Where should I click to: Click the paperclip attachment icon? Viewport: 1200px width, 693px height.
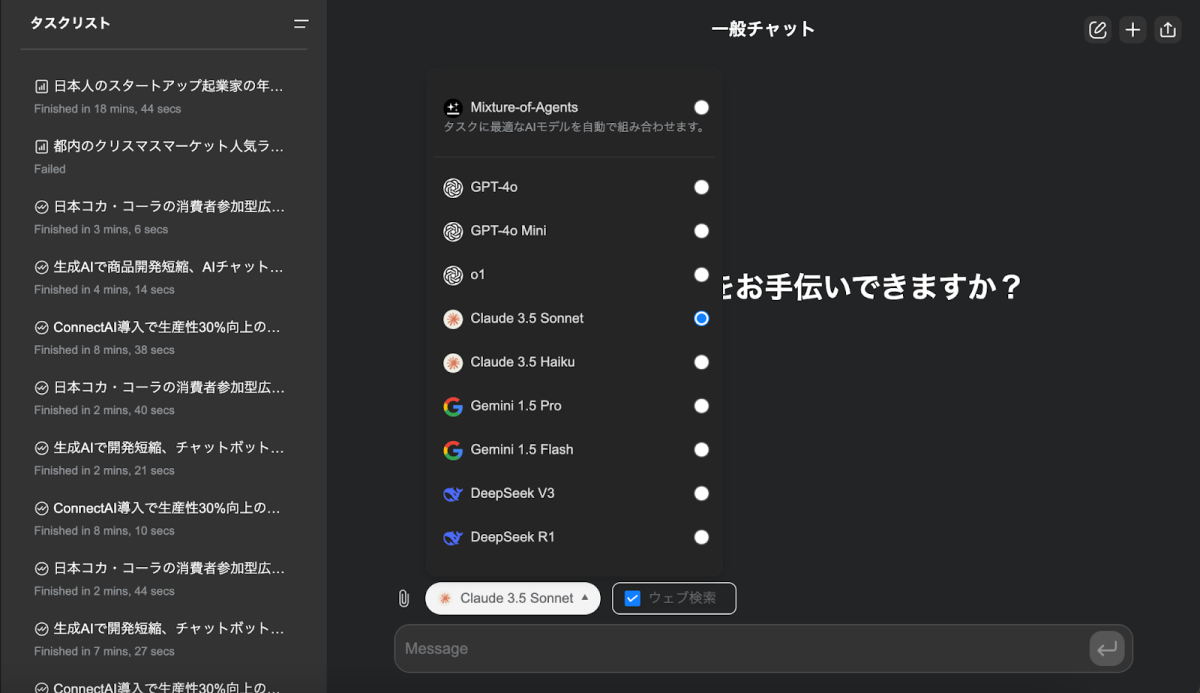pyautogui.click(x=404, y=598)
